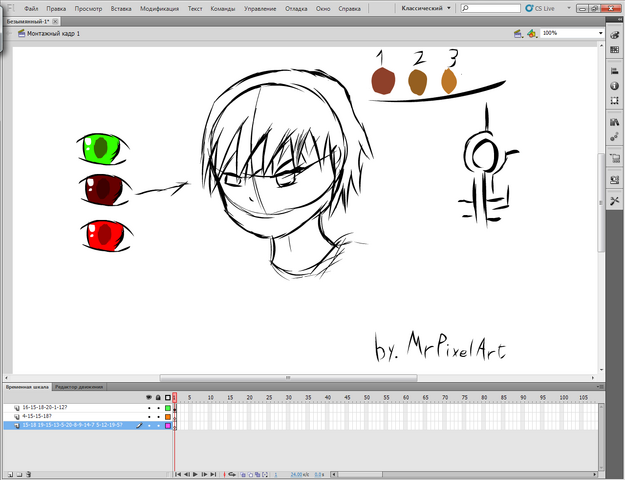Open the Project panel folder icon
The width and height of the screenshot is (625, 480).
[x=614, y=159]
